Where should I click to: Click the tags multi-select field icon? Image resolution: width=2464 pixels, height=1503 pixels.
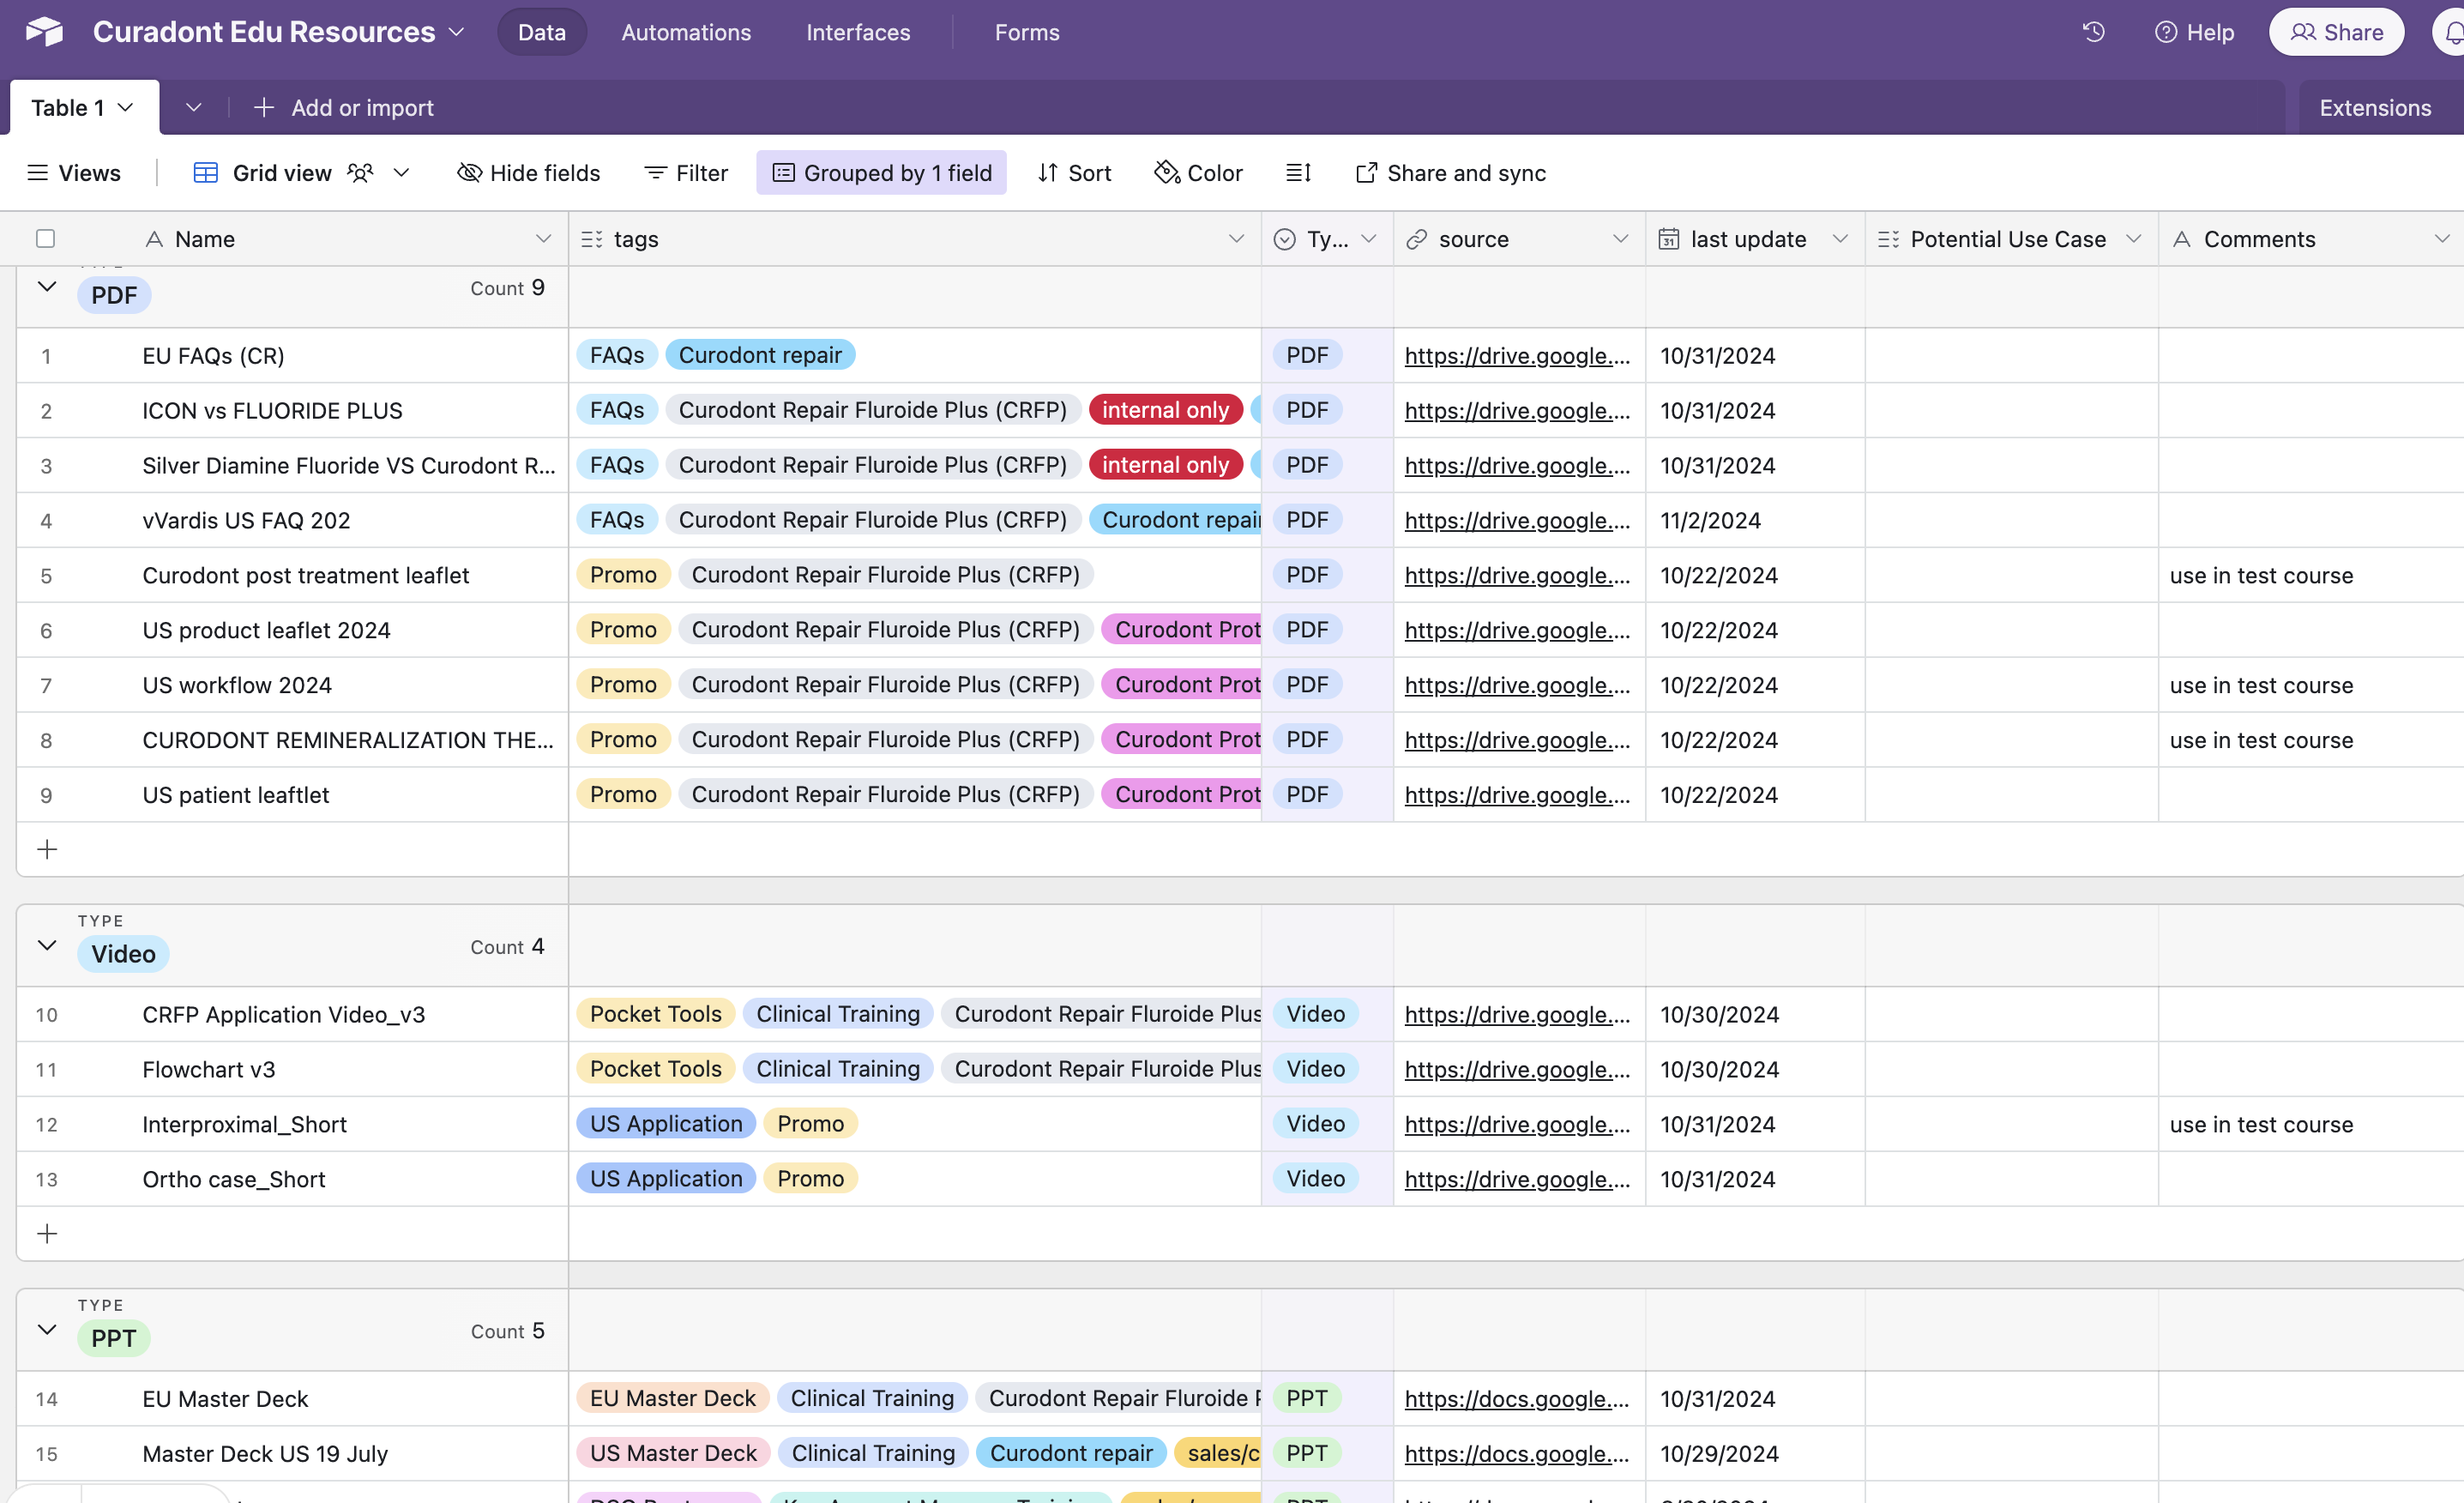[x=592, y=239]
